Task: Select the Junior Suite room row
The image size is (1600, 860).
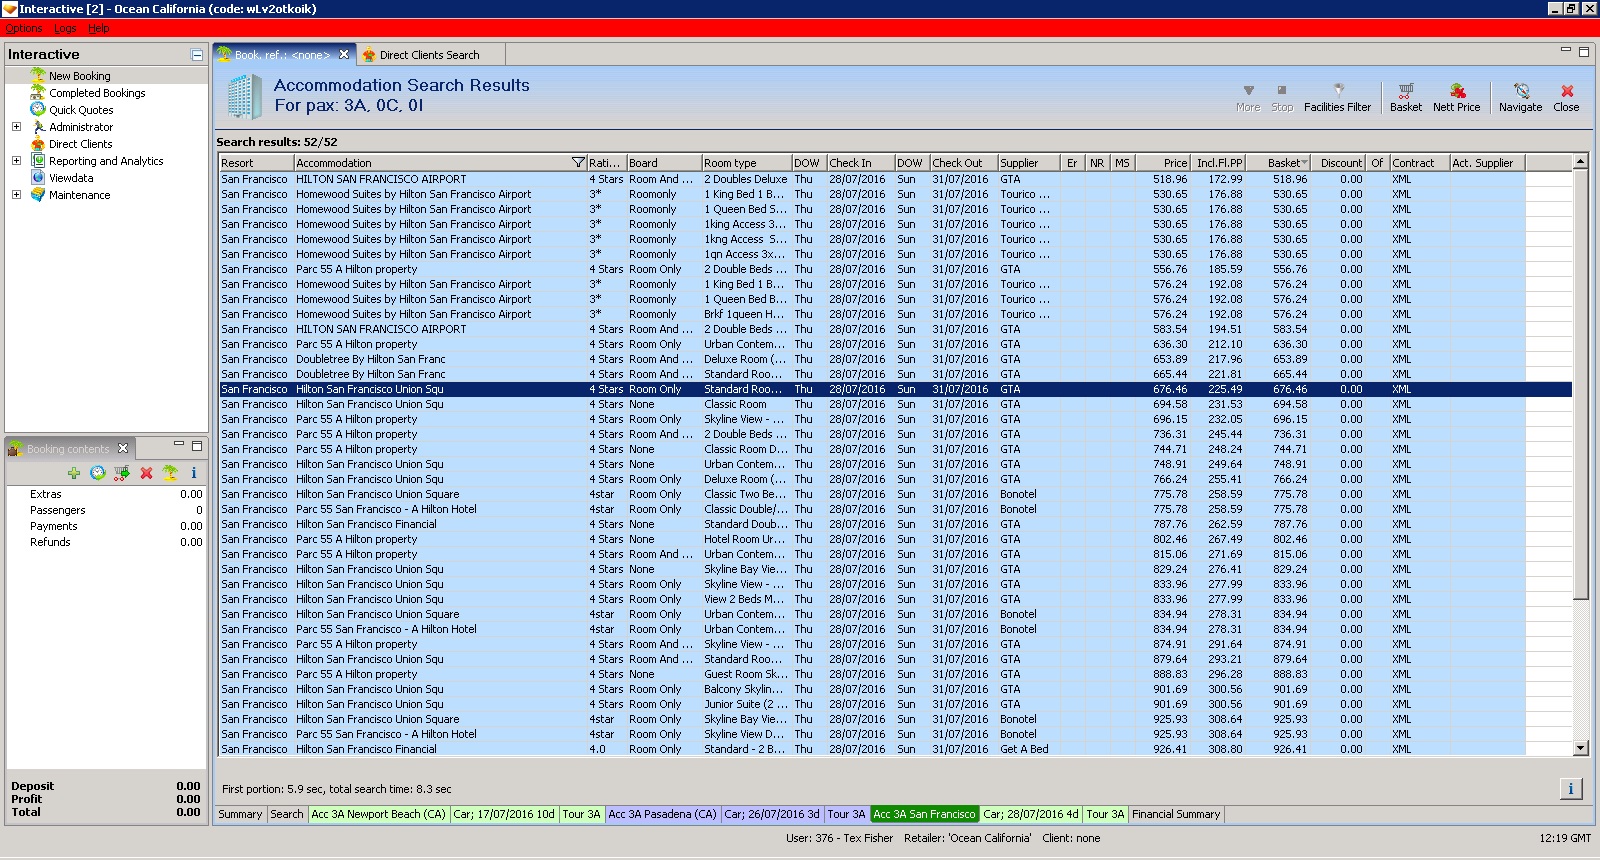Action: (x=895, y=704)
